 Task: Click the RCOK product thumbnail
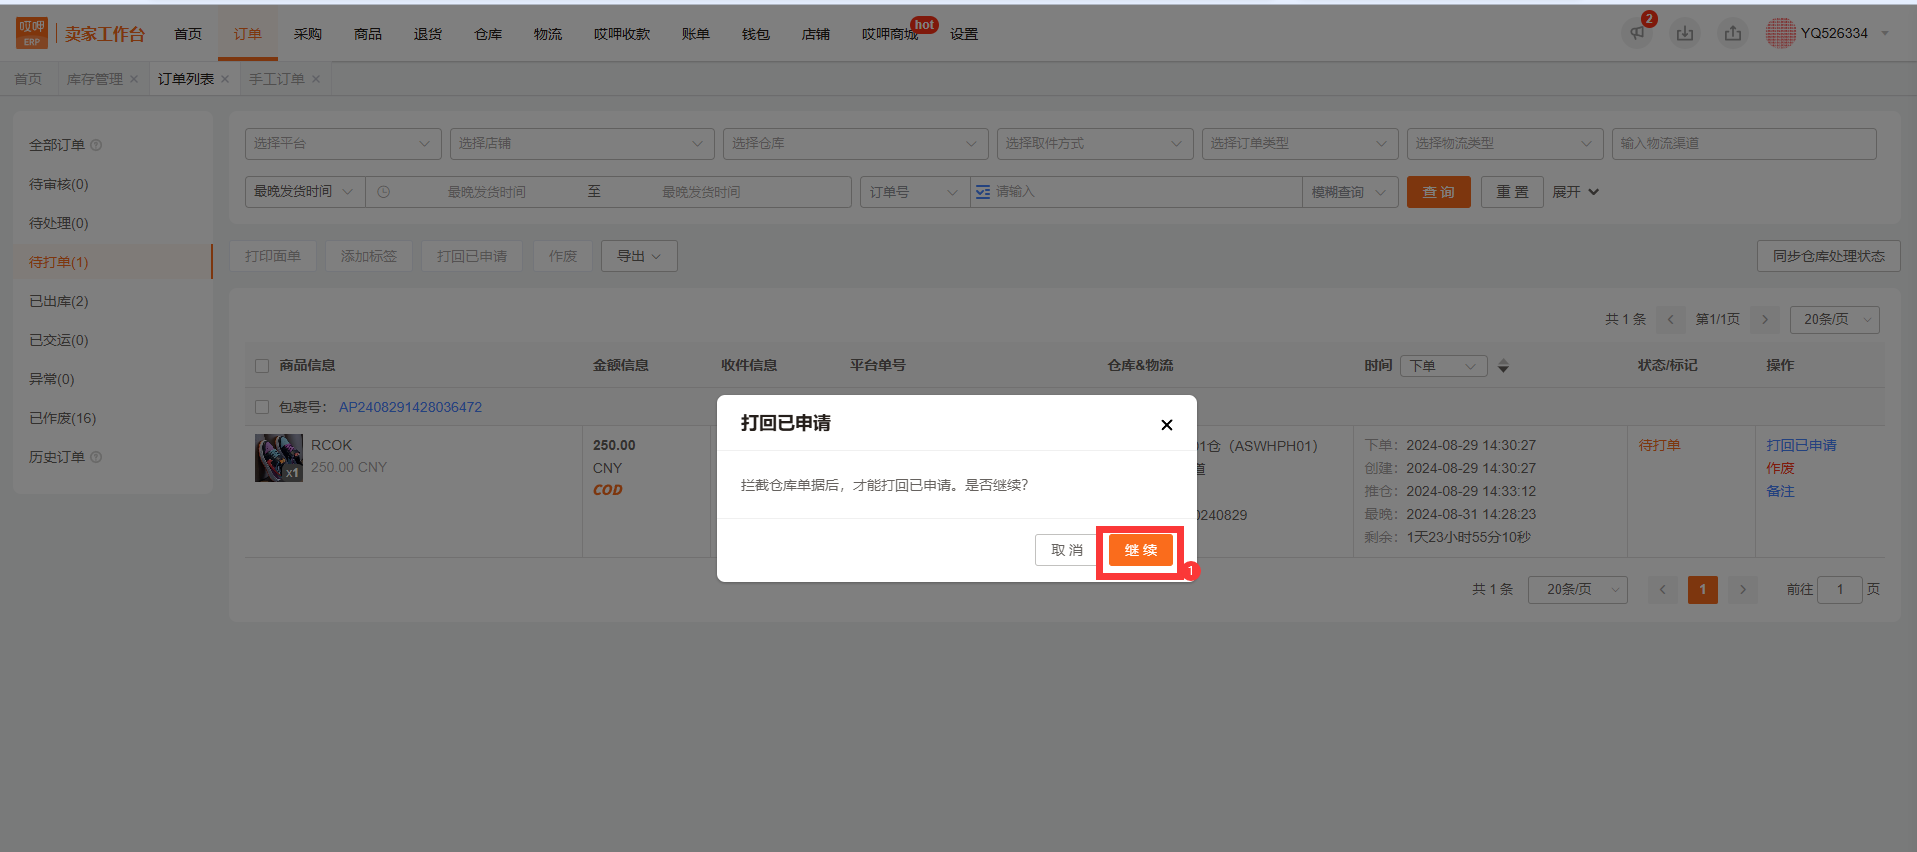pos(279,458)
